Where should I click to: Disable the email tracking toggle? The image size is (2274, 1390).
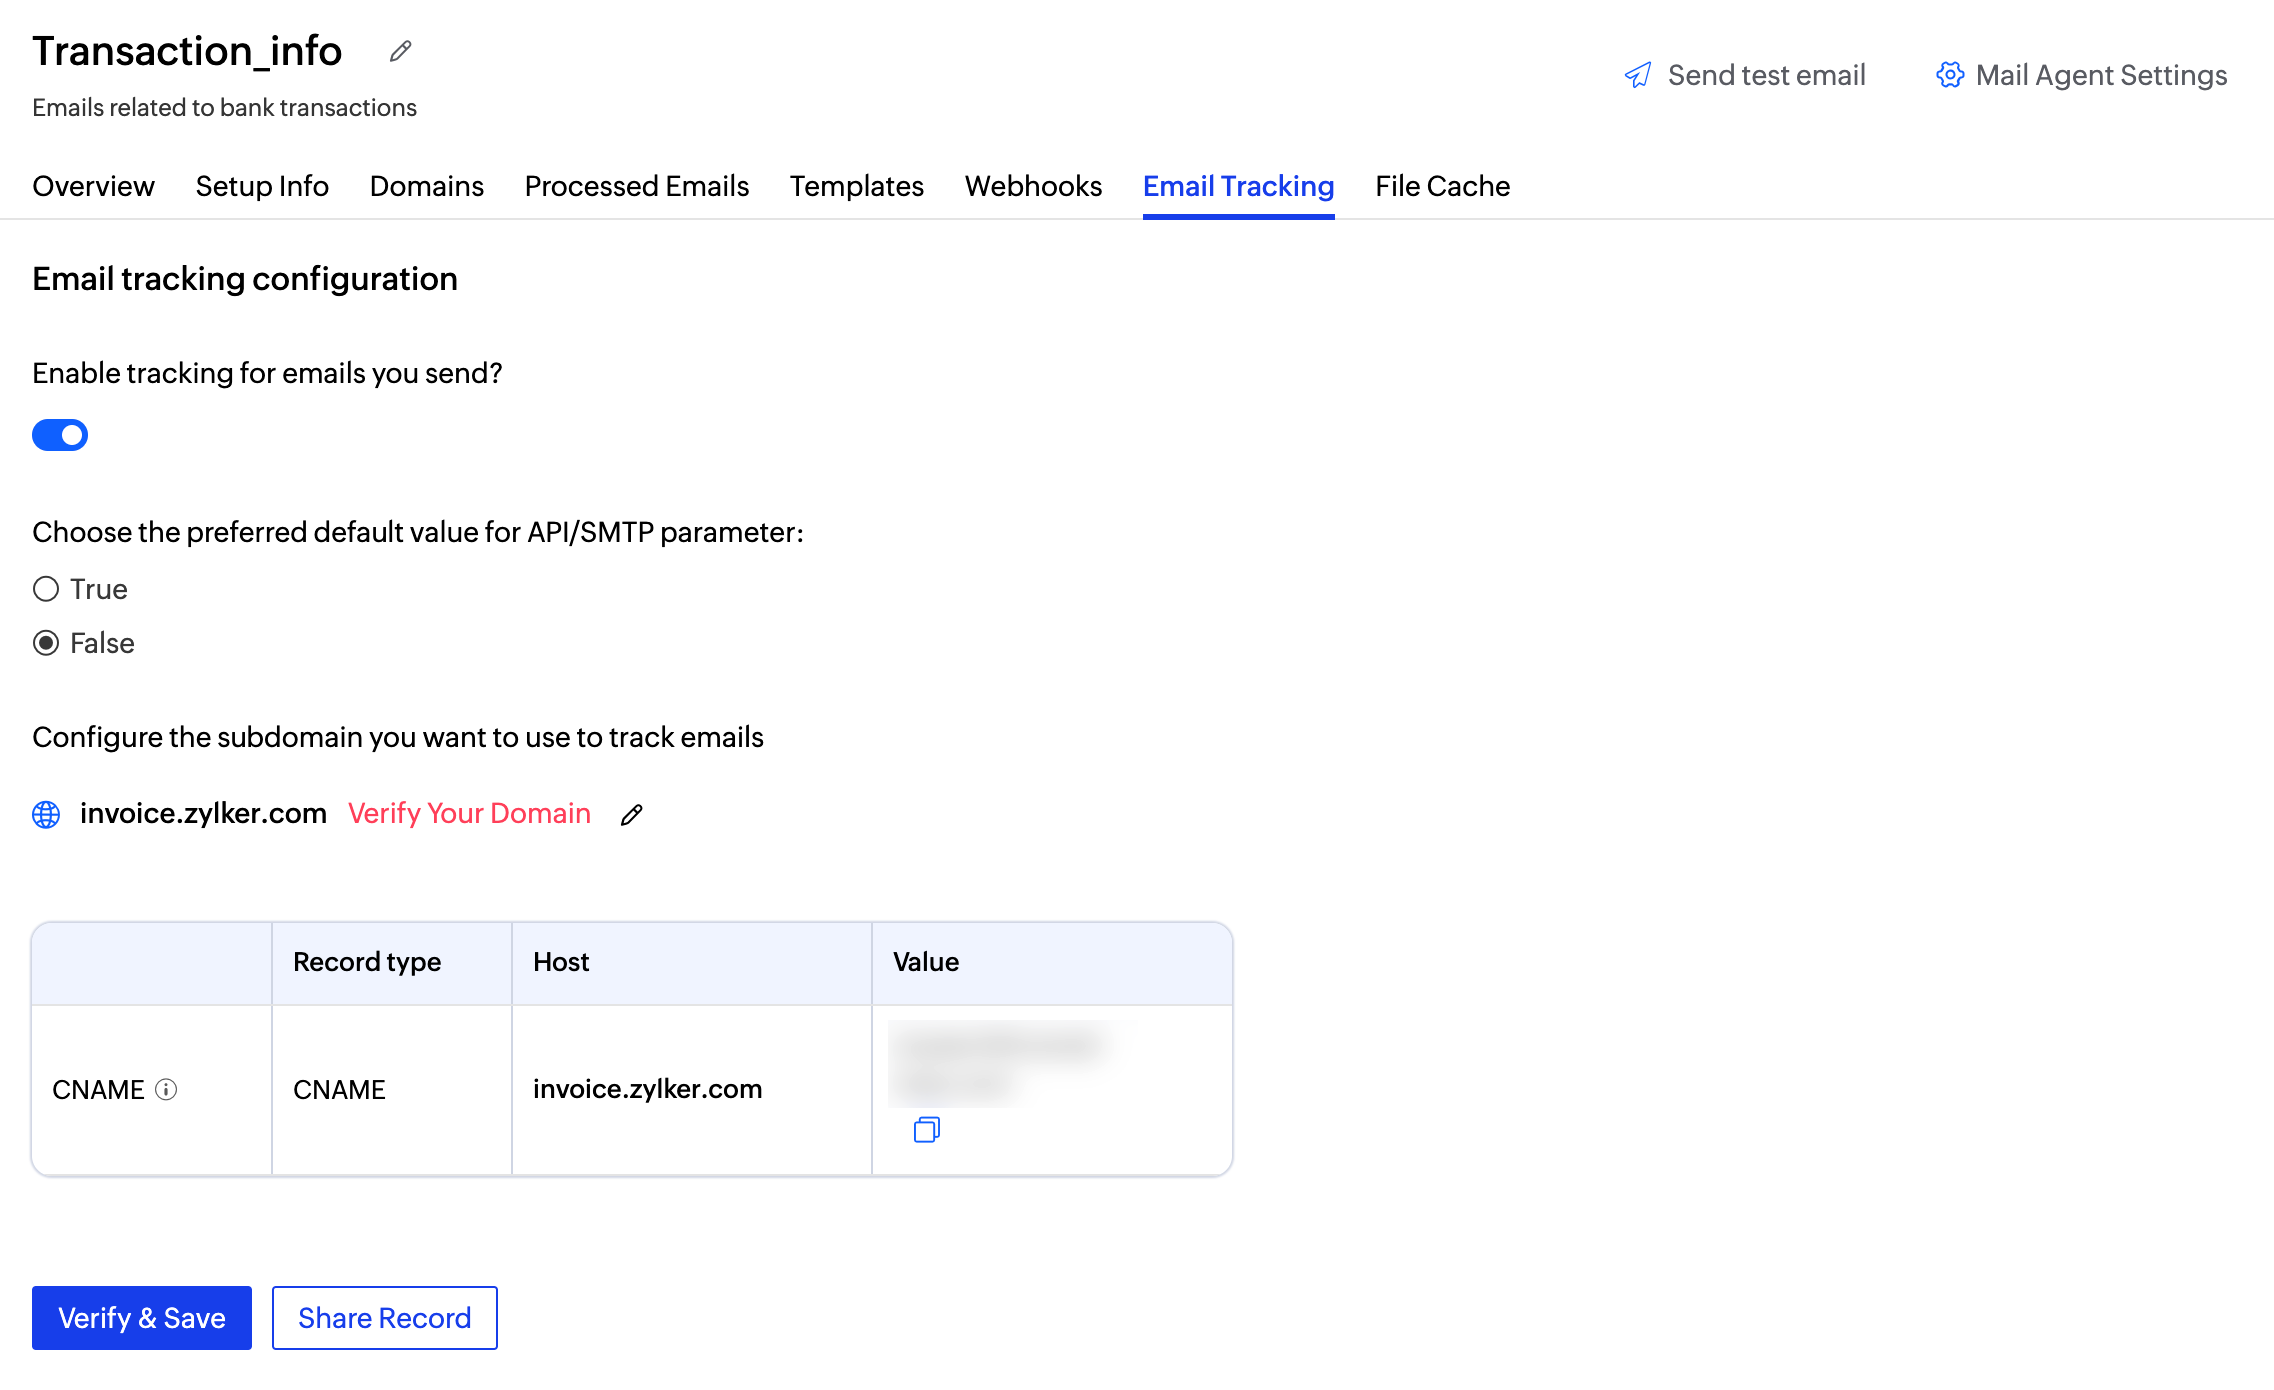click(x=60, y=435)
